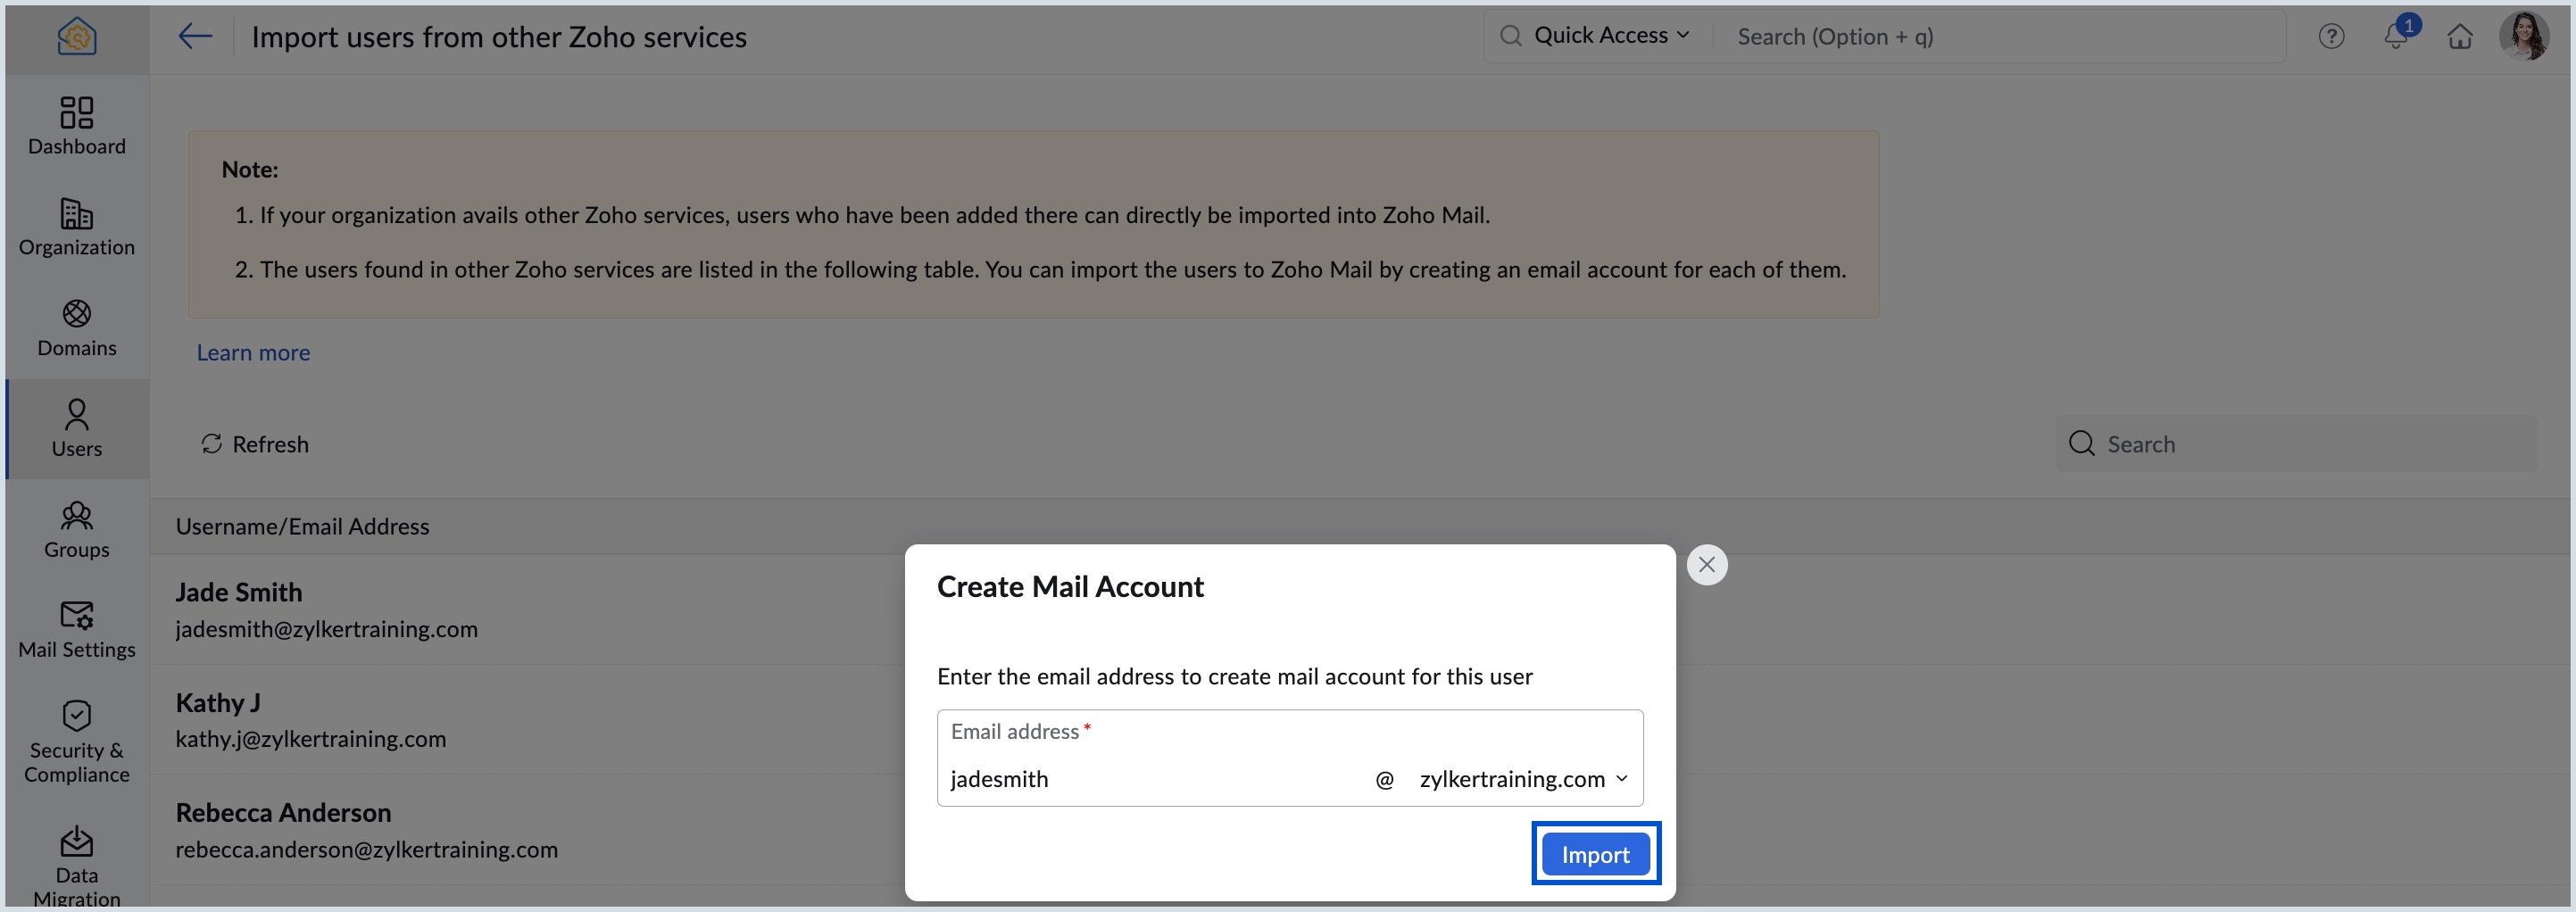Click the home icon in header
Viewport: 2576px width, 912px height.
pos(2460,37)
